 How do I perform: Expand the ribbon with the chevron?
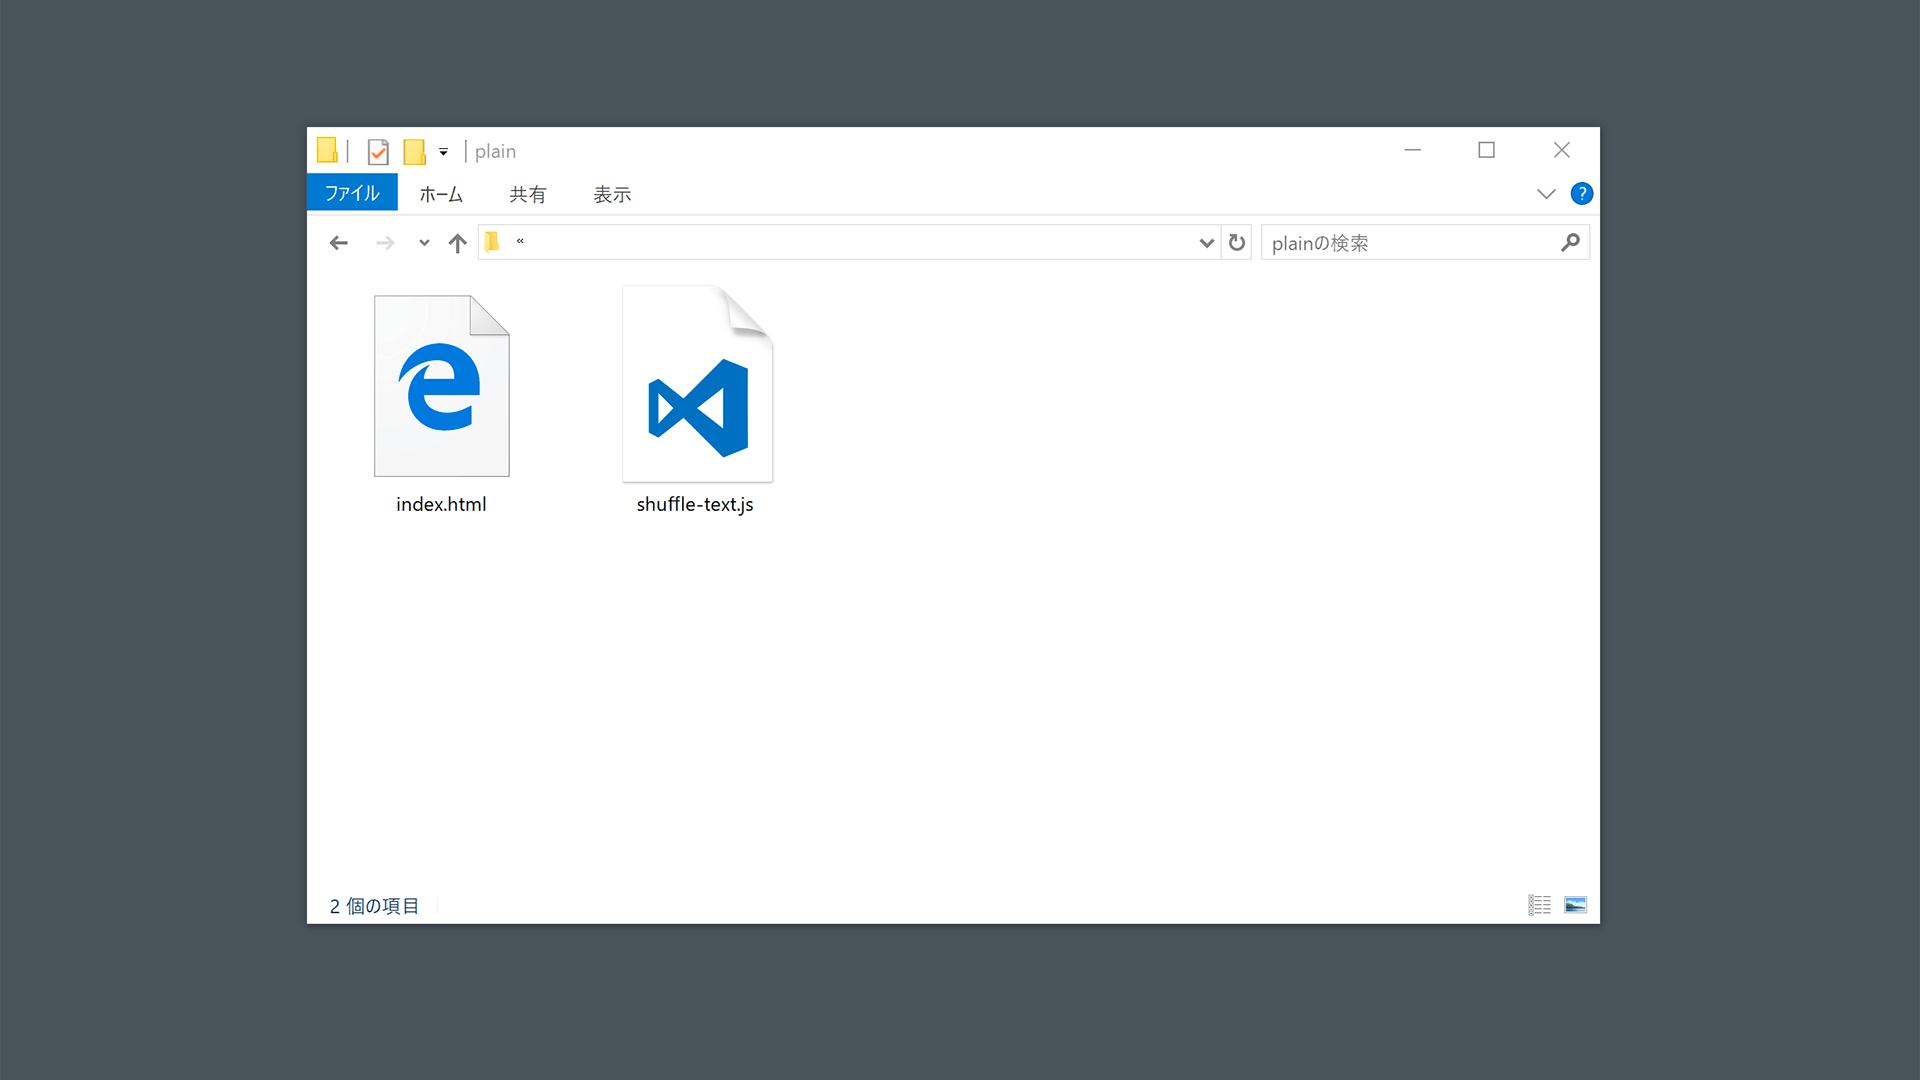(x=1546, y=194)
